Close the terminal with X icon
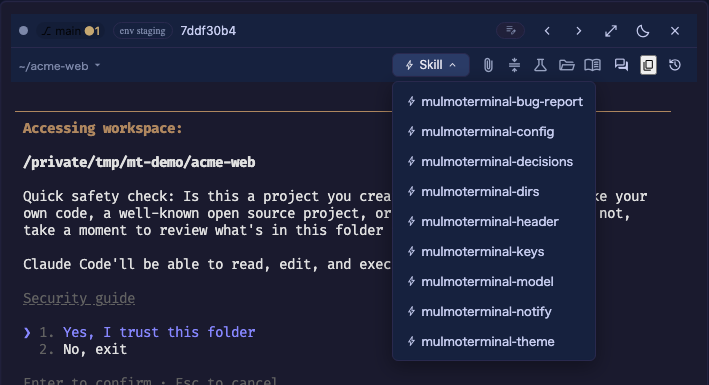 (675, 31)
